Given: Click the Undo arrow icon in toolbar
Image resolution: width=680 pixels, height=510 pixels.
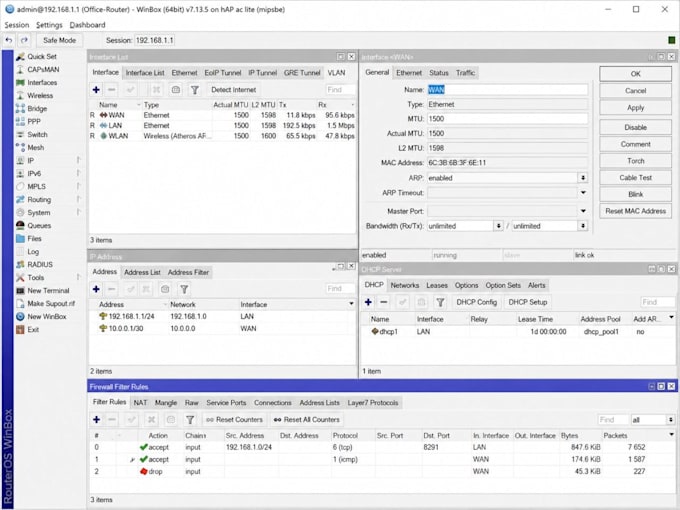Looking at the screenshot, I should click(x=9, y=40).
